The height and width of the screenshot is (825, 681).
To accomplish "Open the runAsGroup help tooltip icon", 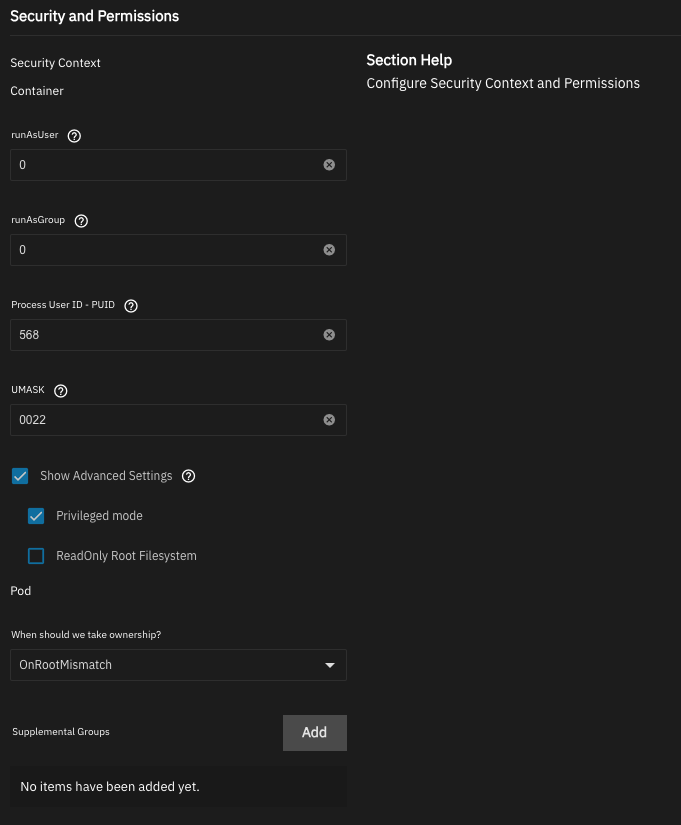I will point(82,221).
